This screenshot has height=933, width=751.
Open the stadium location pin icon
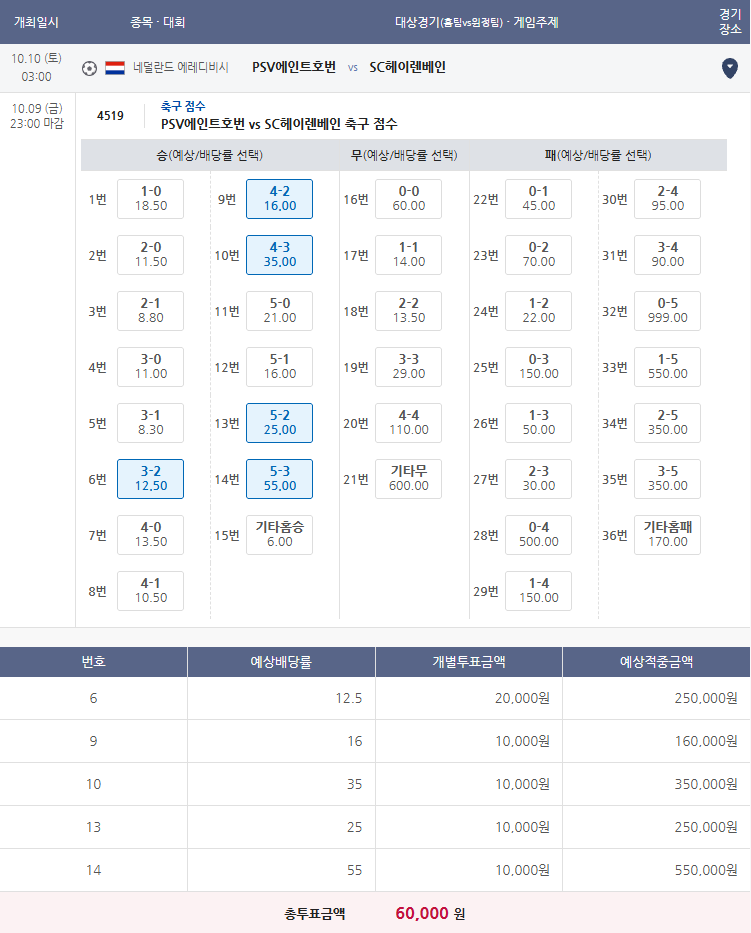pos(730,68)
